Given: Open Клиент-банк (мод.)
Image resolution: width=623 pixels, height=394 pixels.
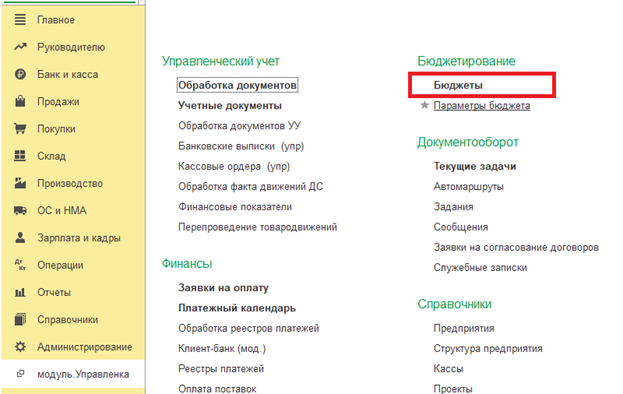Looking at the screenshot, I should pyautogui.click(x=222, y=348).
